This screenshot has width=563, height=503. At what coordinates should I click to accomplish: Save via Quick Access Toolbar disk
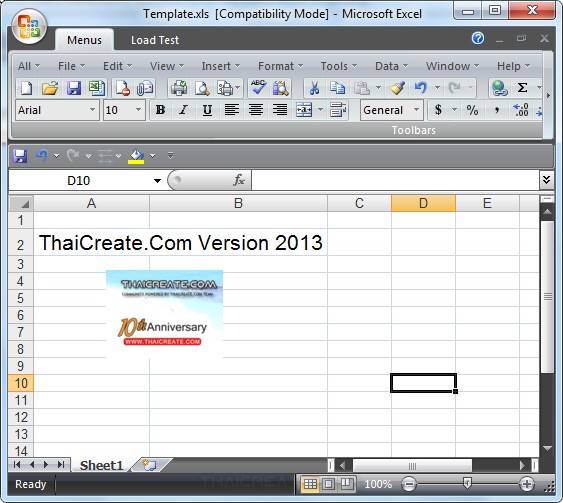point(20,156)
